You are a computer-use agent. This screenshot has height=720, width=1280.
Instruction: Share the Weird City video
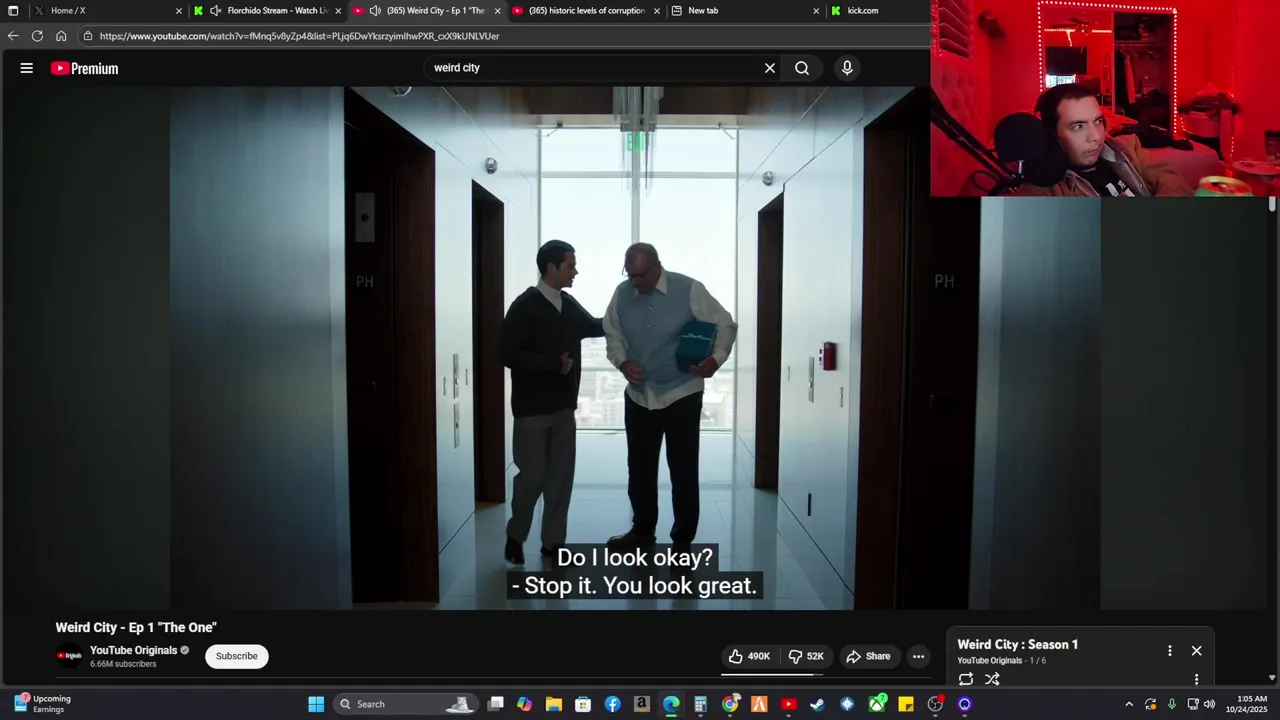(x=868, y=656)
